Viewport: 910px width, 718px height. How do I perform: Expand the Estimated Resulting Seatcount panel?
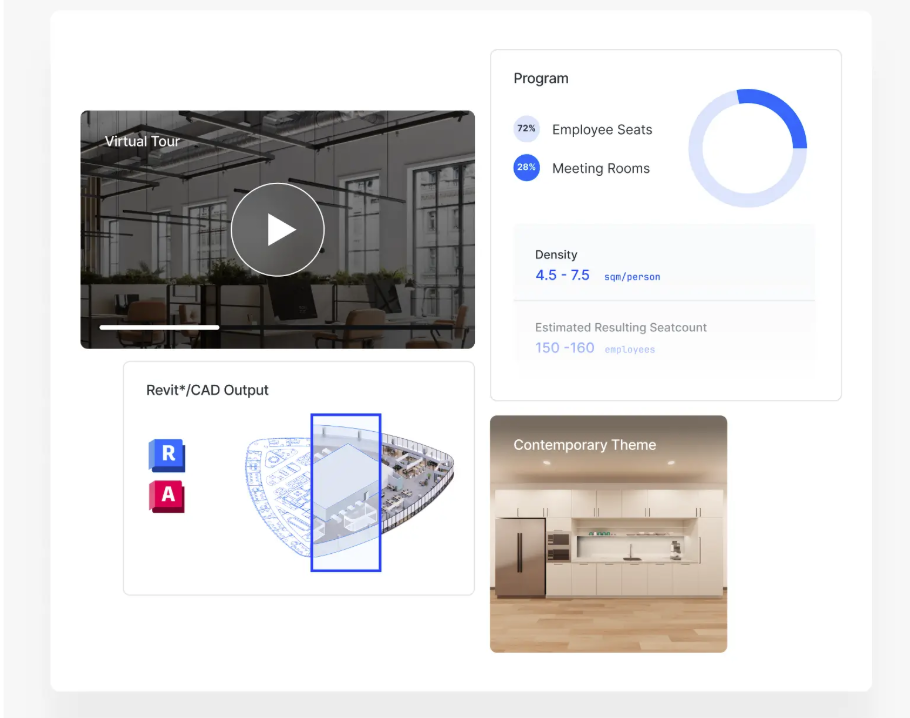click(664, 337)
